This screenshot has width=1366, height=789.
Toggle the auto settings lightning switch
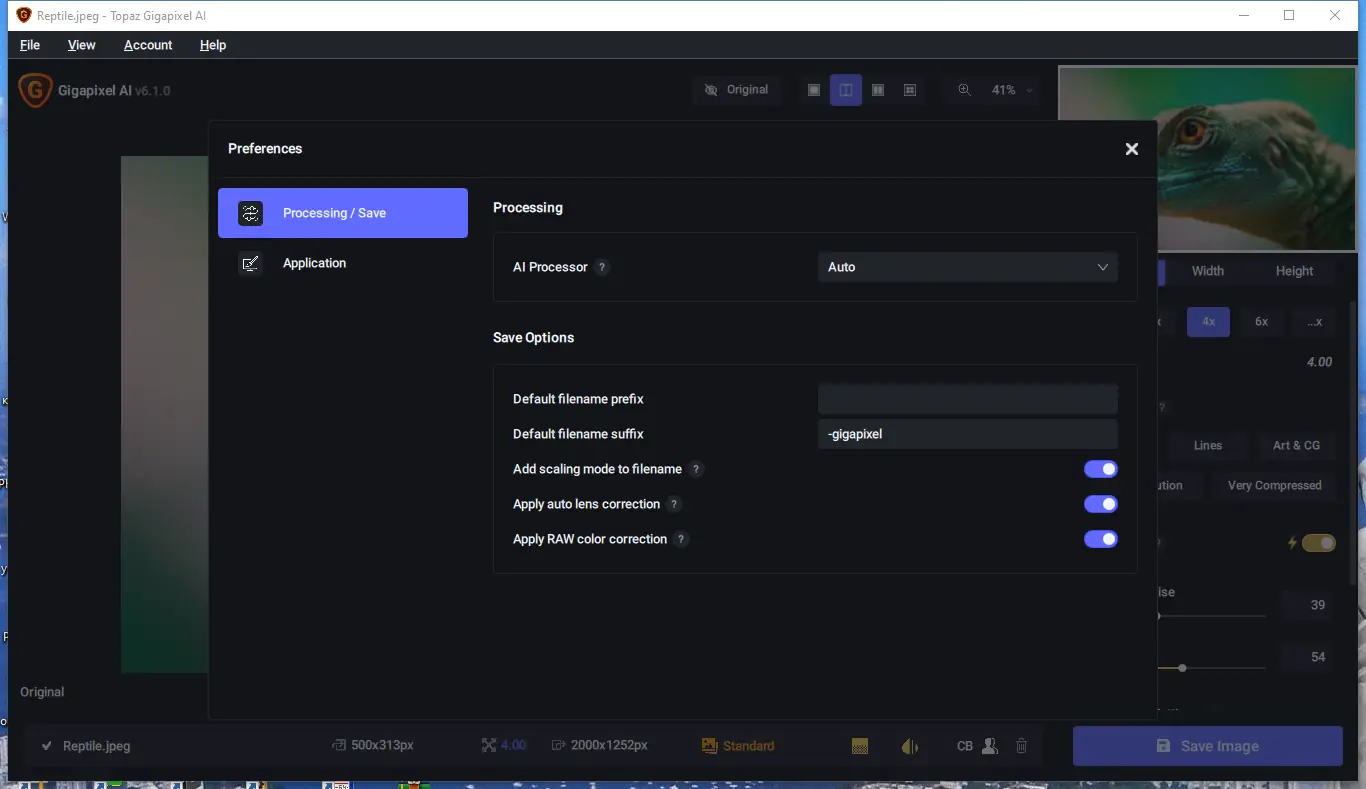click(x=1318, y=543)
